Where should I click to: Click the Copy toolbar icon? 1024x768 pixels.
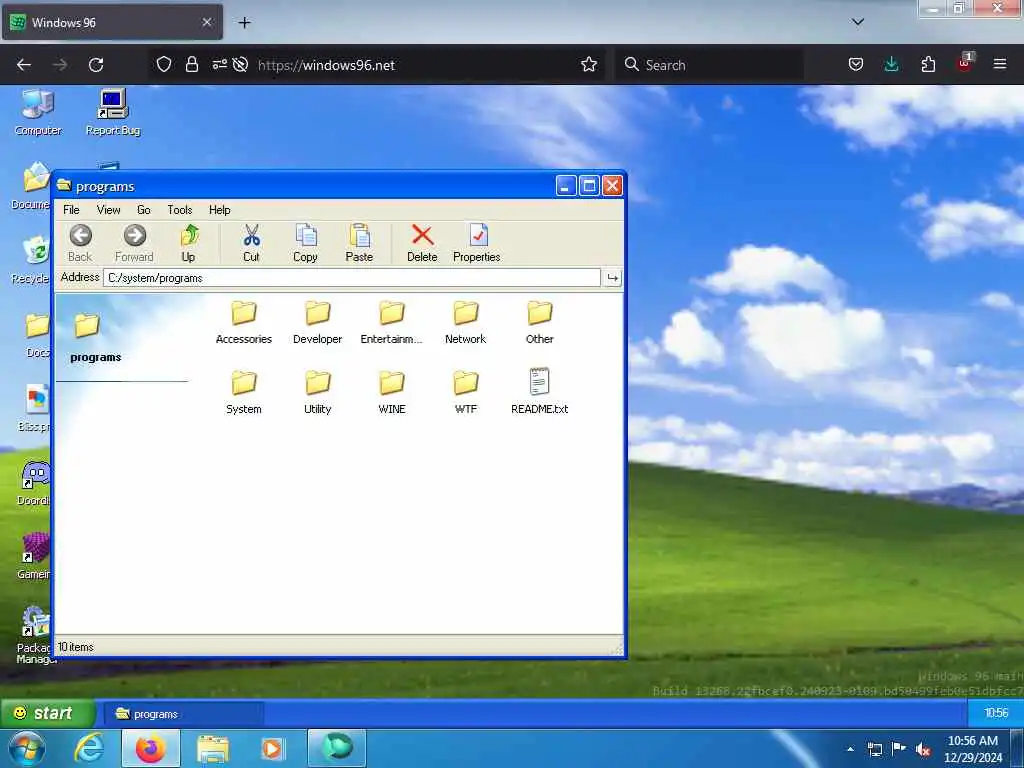click(306, 235)
